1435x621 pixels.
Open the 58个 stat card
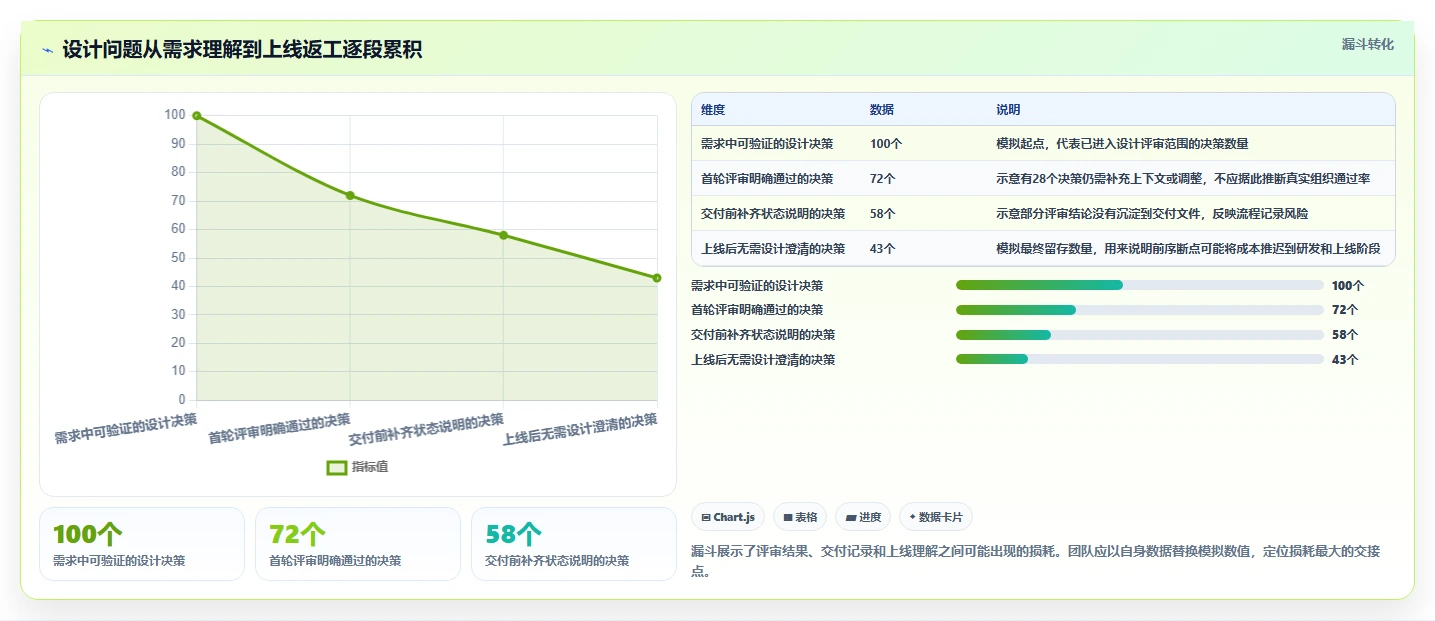click(574, 544)
